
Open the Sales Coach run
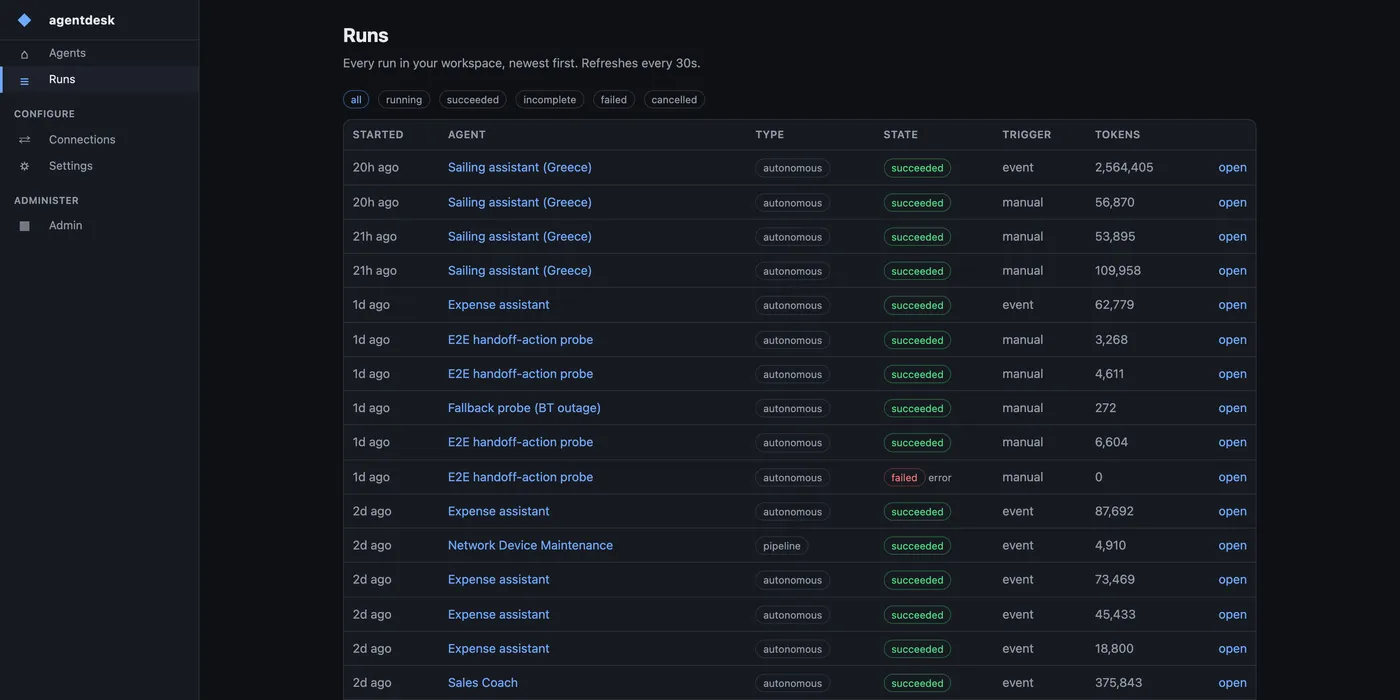pos(1232,682)
